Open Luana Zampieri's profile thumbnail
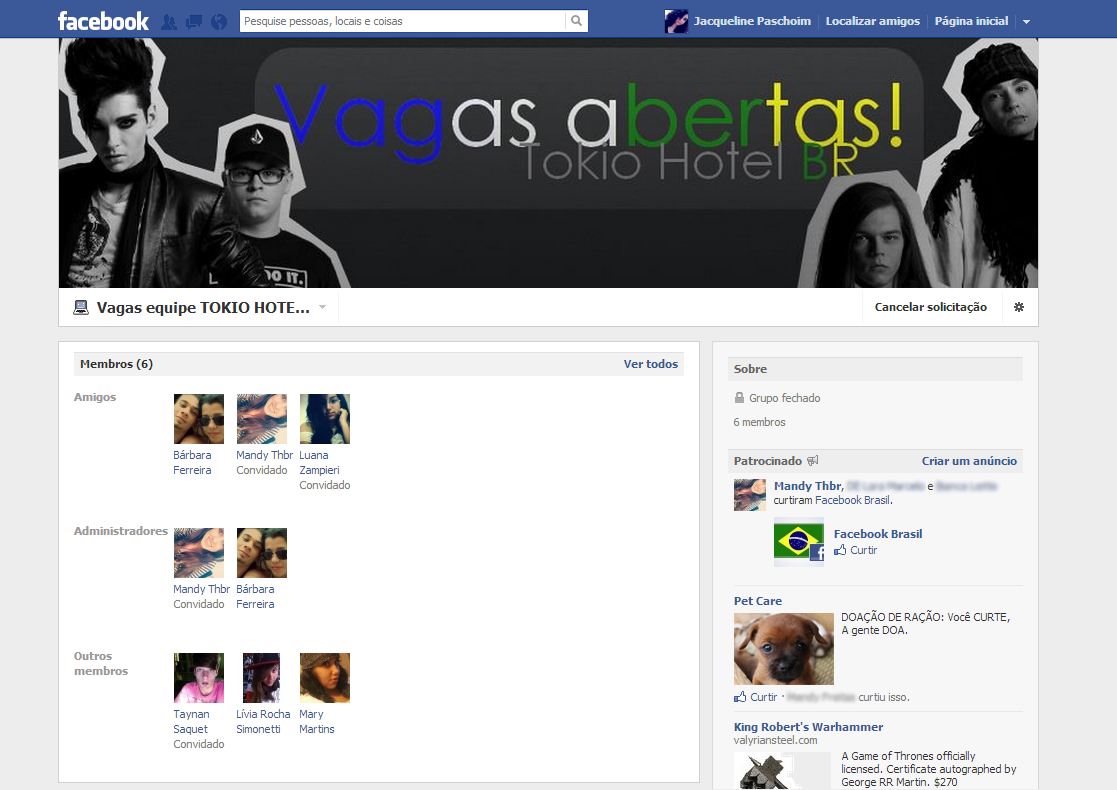 coord(325,419)
